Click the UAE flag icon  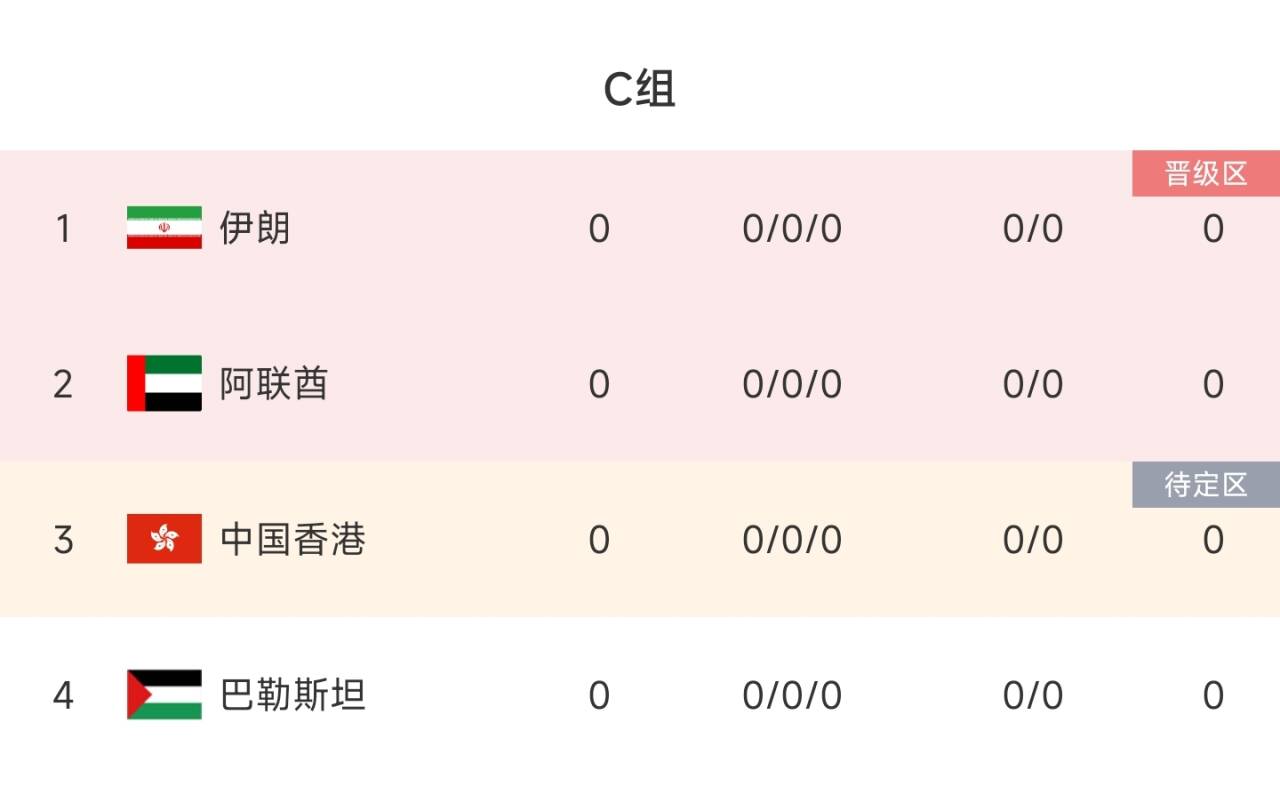[164, 383]
